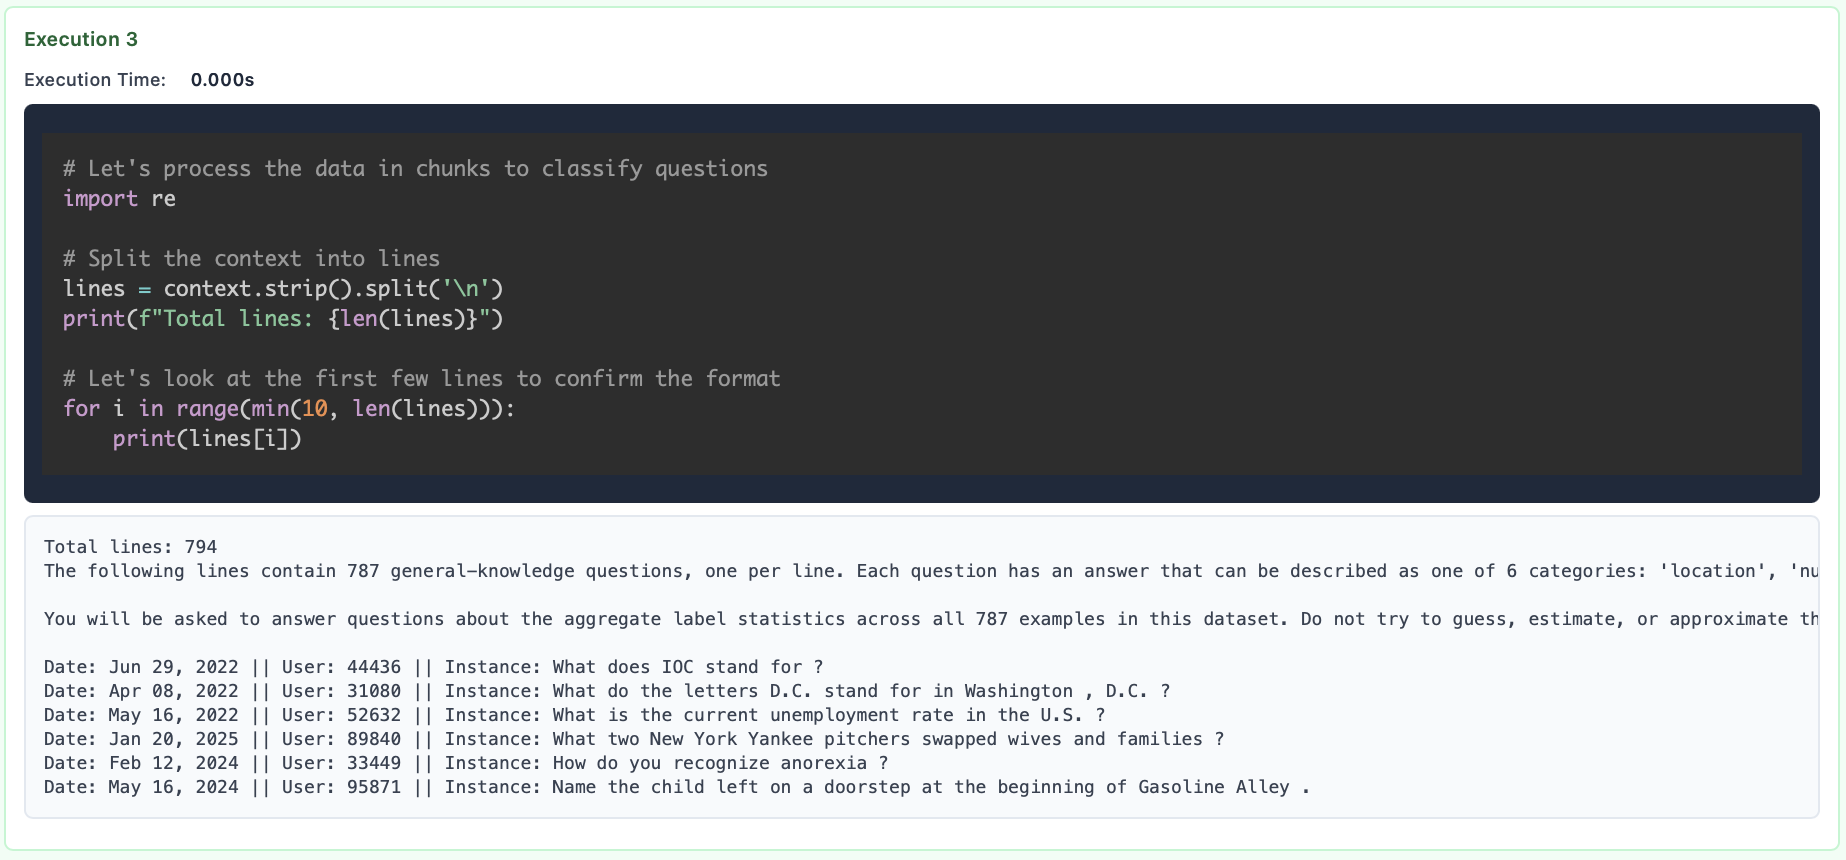Click the "for i in range" loop line
The width and height of the screenshot is (1846, 860).
(x=288, y=409)
